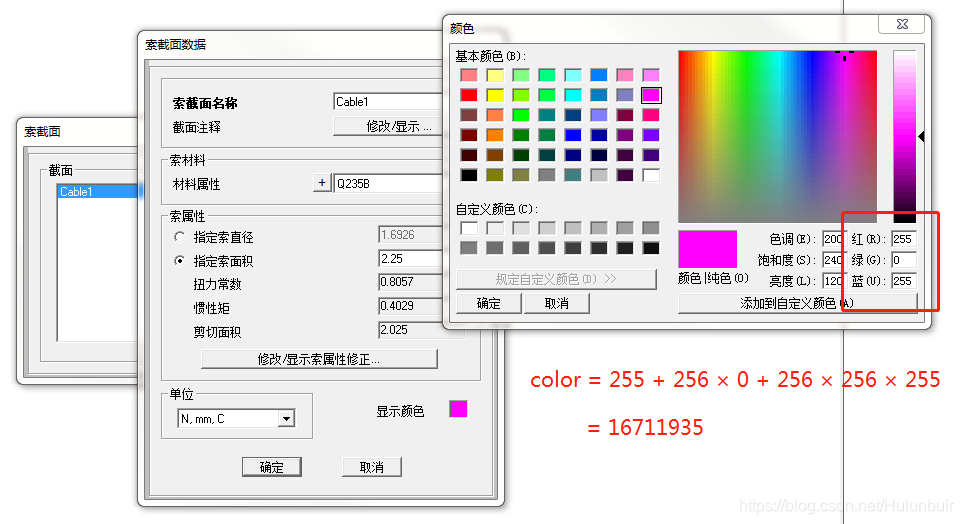The height and width of the screenshot is (524, 964).
Task: Click the Cable1 name input field
Action: (x=388, y=101)
